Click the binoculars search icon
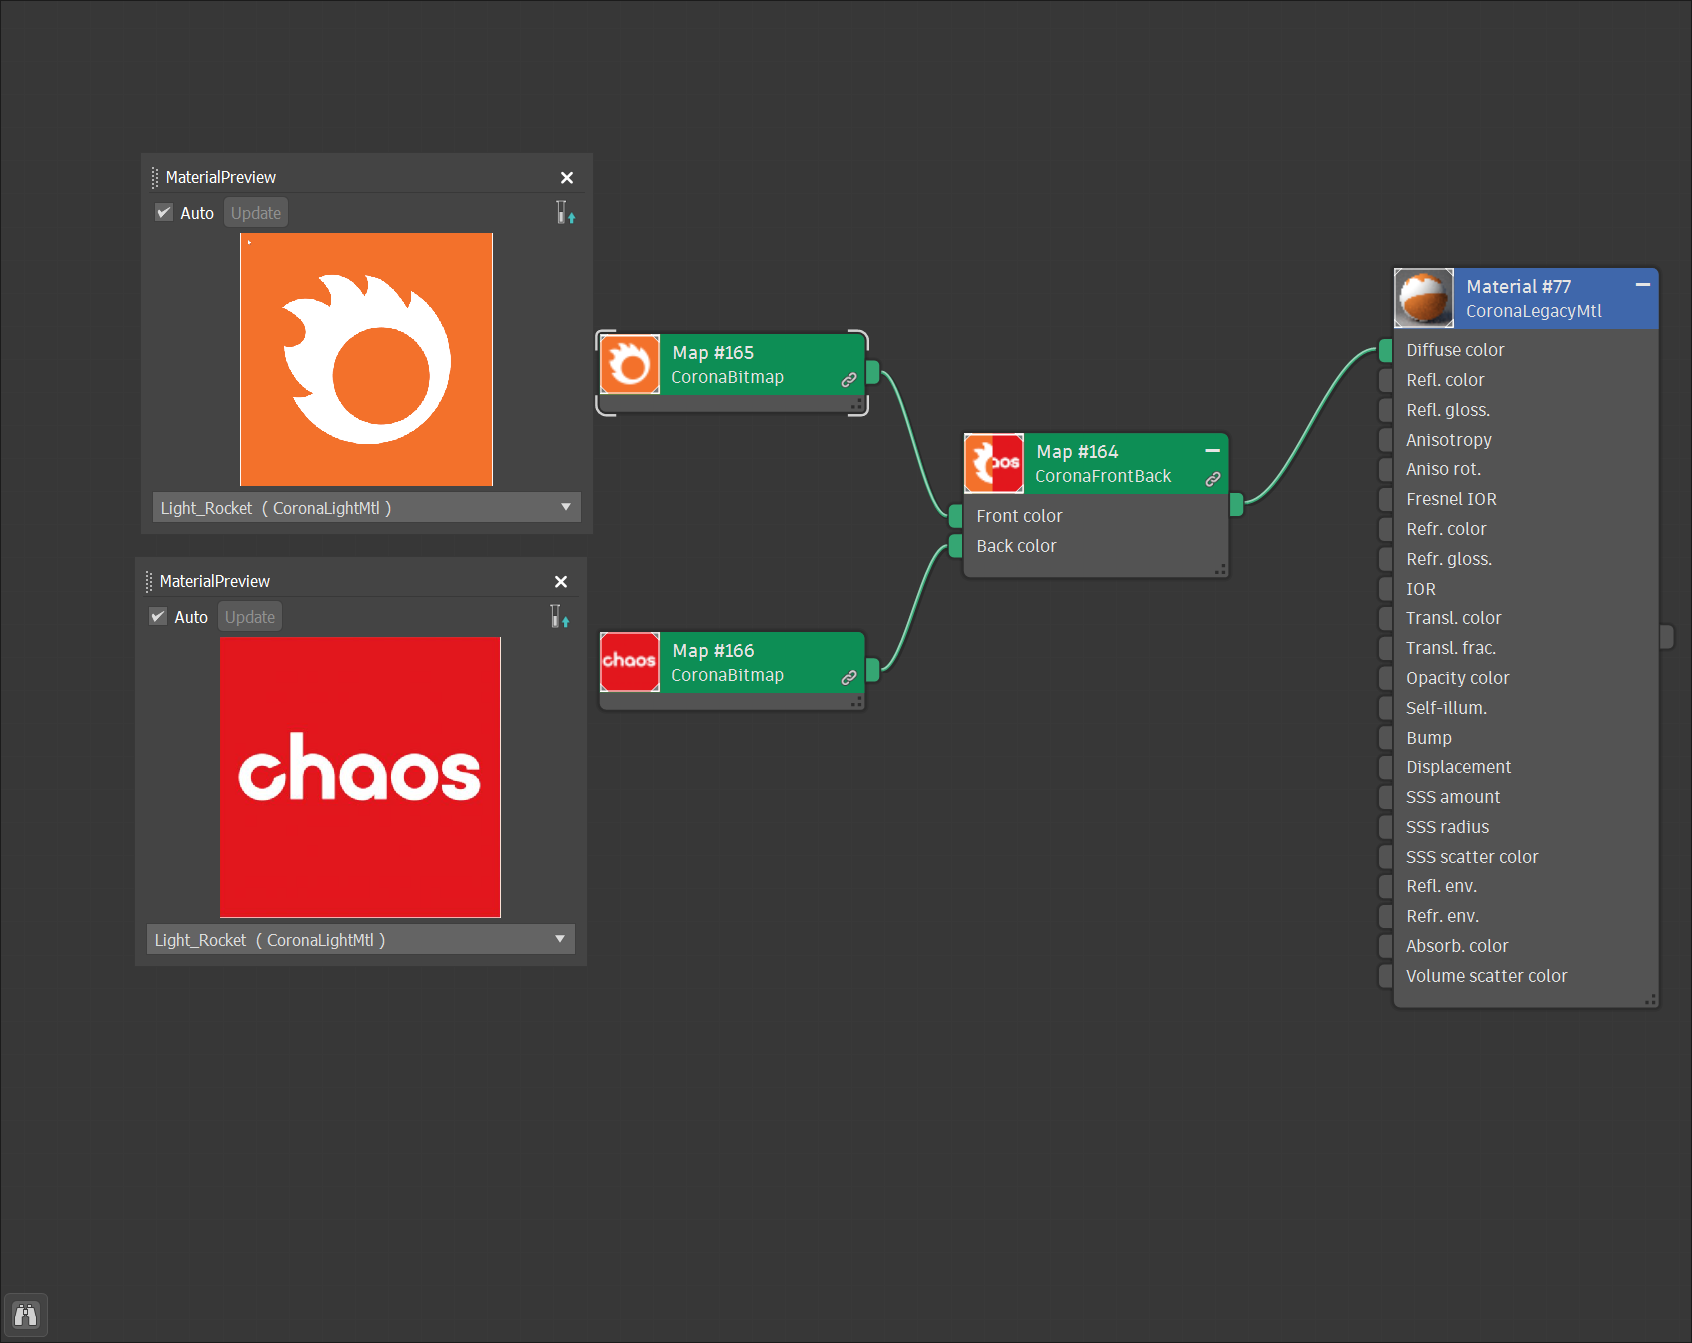Viewport: 1692px width, 1343px height. tap(26, 1314)
